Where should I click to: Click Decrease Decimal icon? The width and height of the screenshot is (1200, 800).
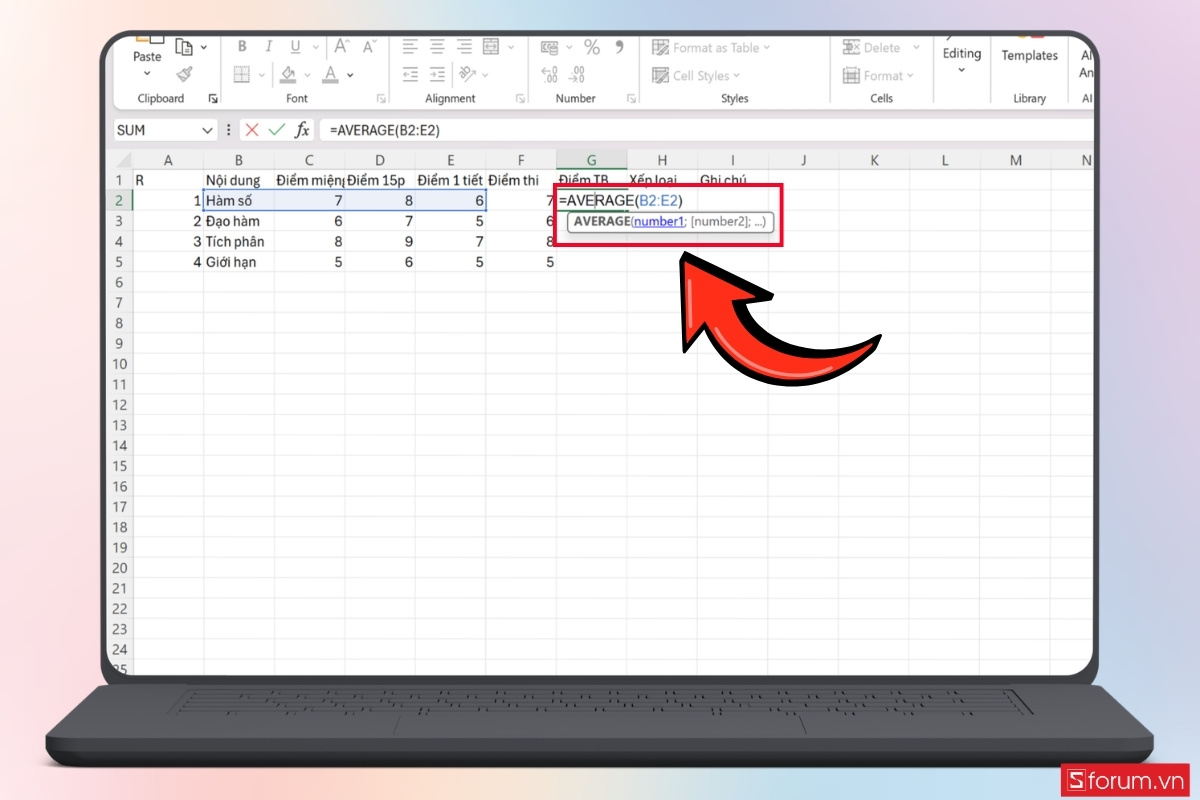[x=577, y=75]
